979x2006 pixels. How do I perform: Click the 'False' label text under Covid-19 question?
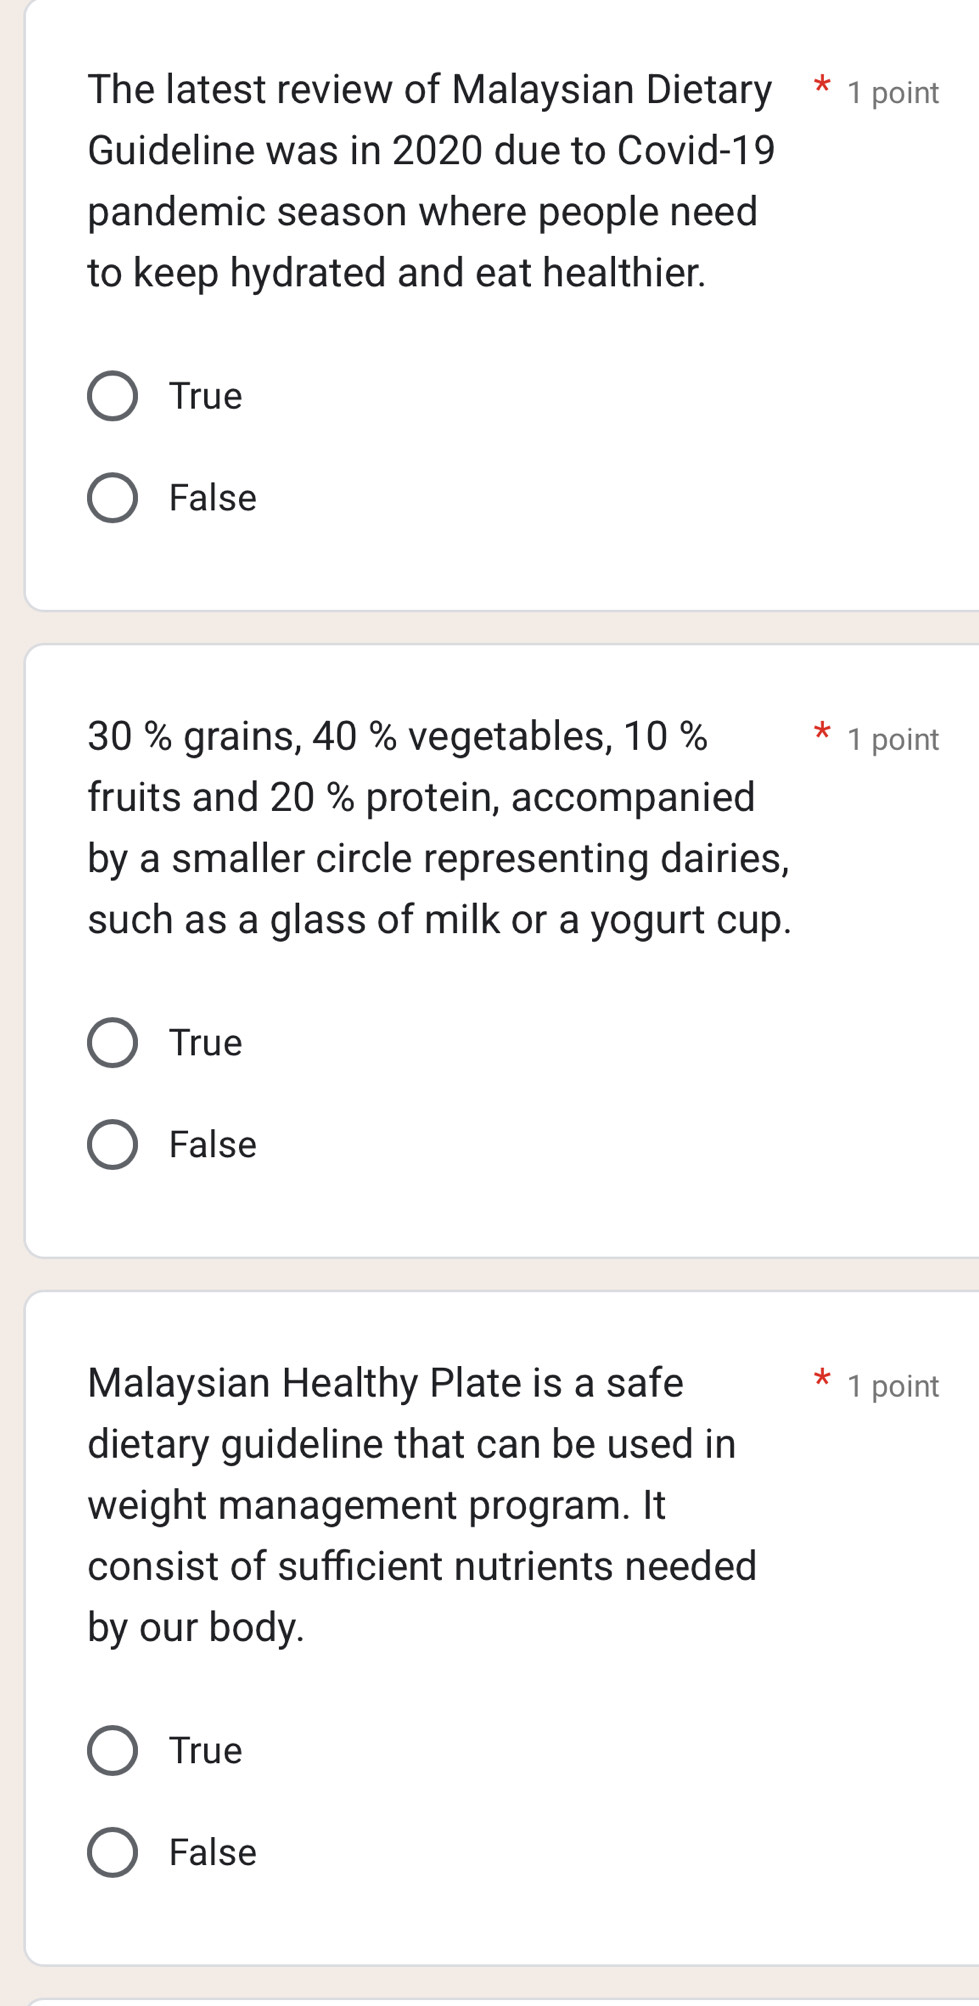click(x=213, y=498)
